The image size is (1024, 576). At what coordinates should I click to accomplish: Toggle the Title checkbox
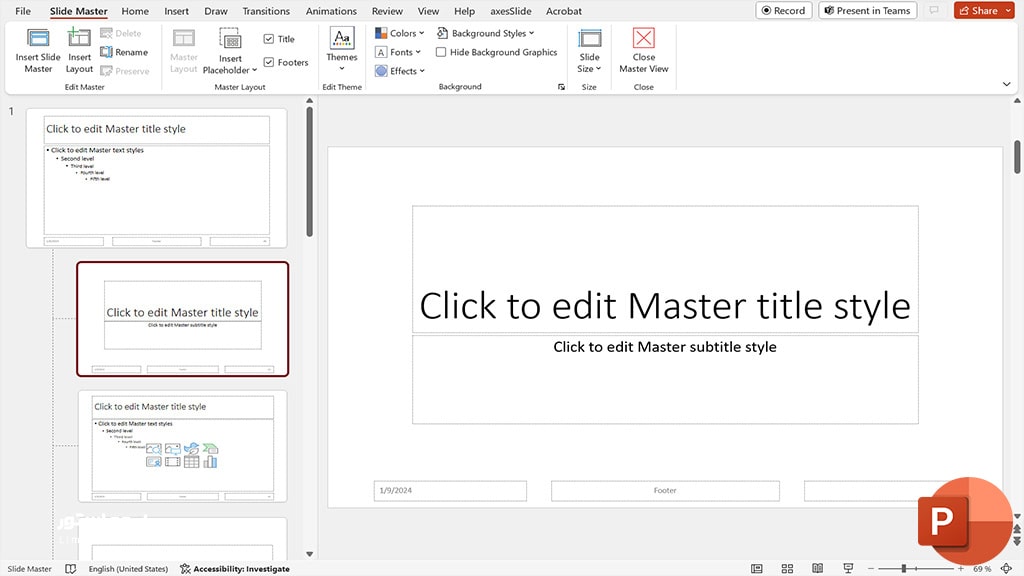(268, 39)
